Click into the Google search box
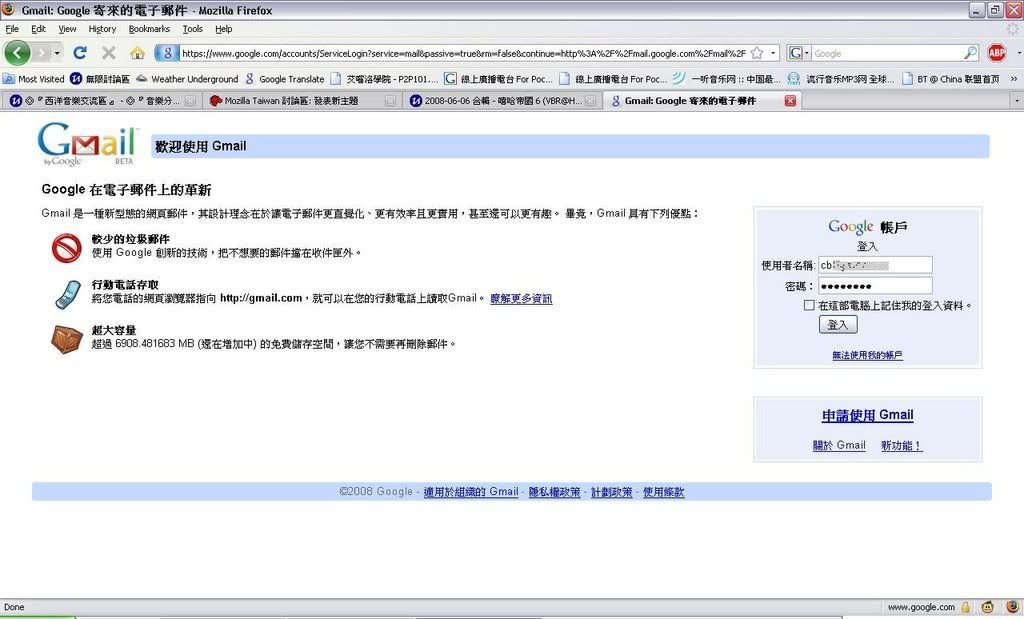1024x619 pixels. pos(887,54)
